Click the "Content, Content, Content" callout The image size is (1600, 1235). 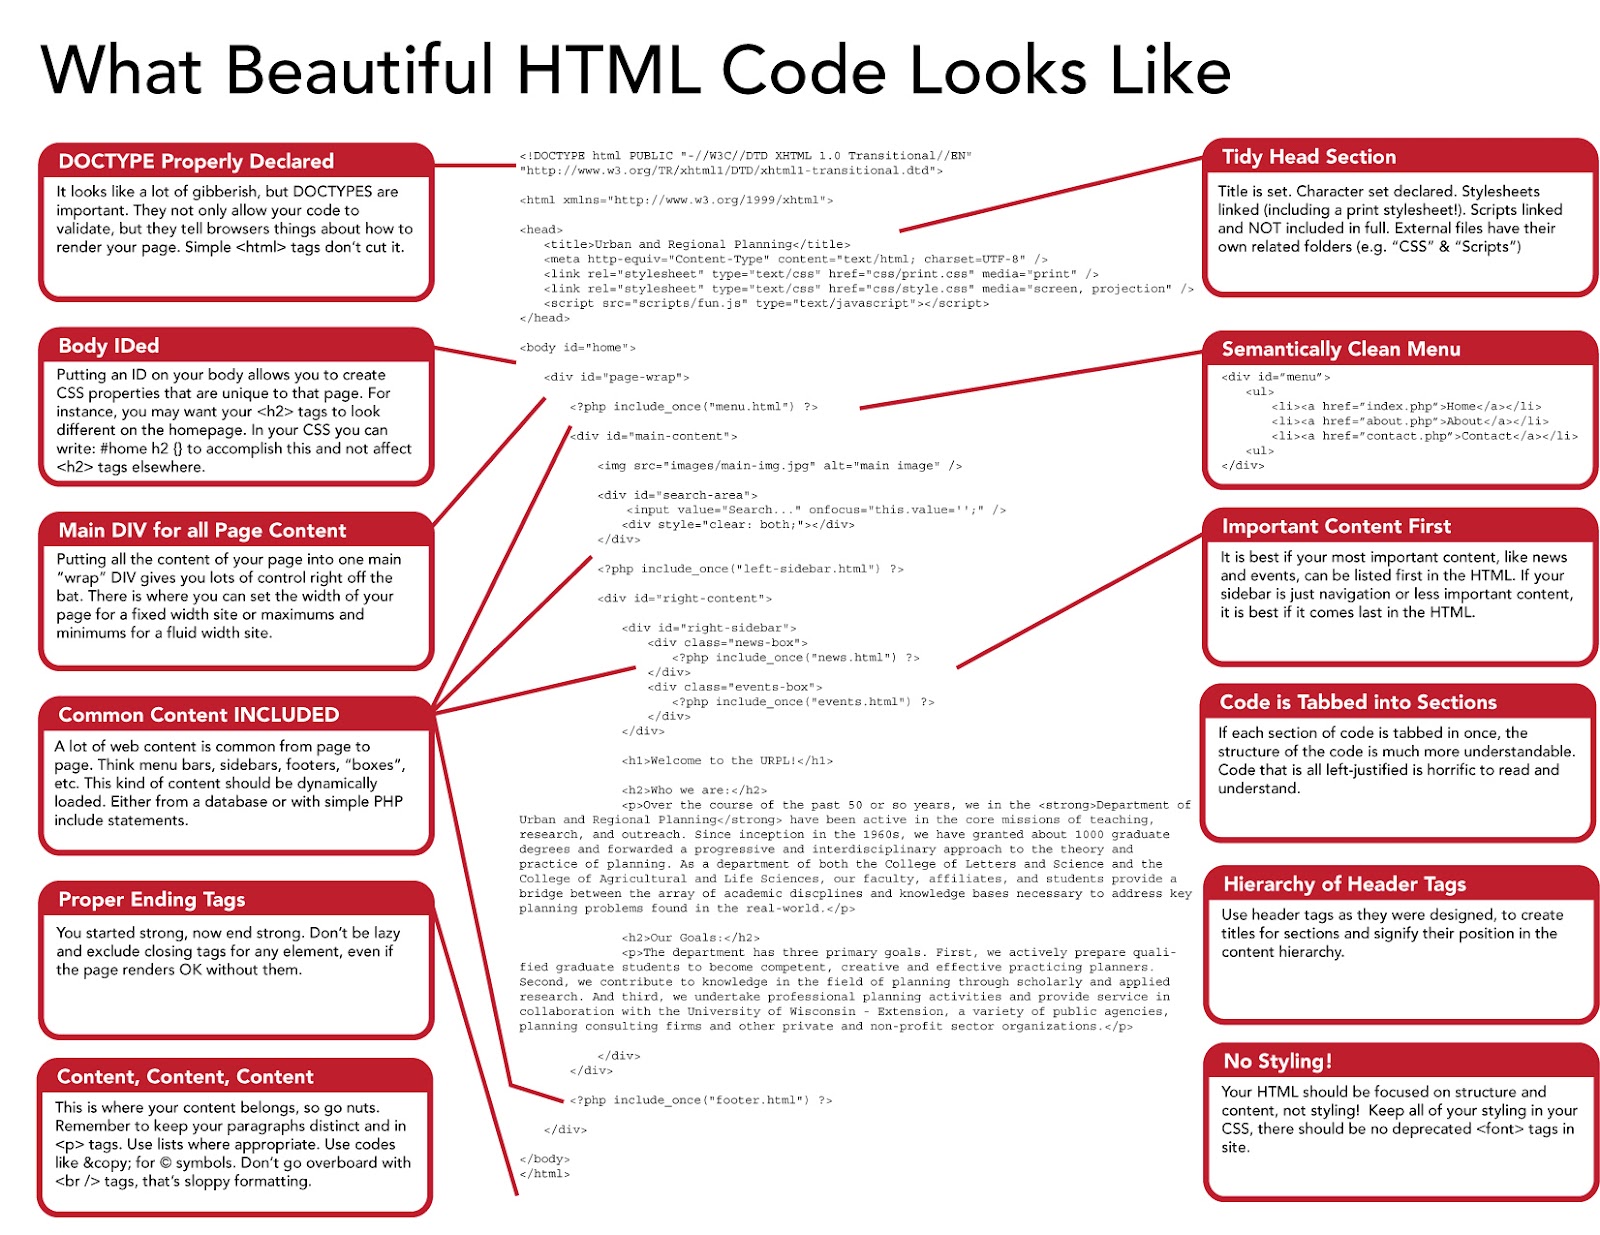[185, 1077]
